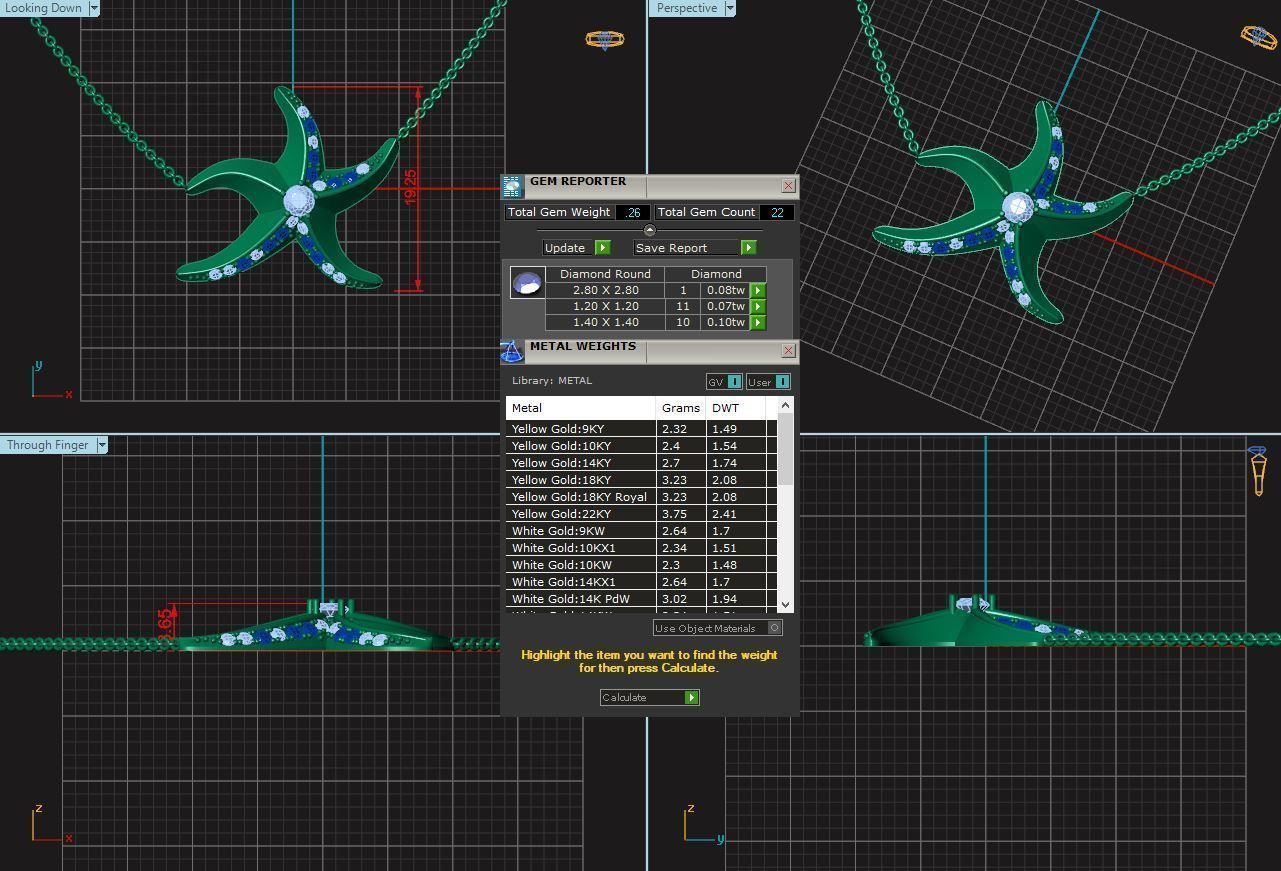Click the Update button
This screenshot has height=871, width=1281.
tap(576, 248)
